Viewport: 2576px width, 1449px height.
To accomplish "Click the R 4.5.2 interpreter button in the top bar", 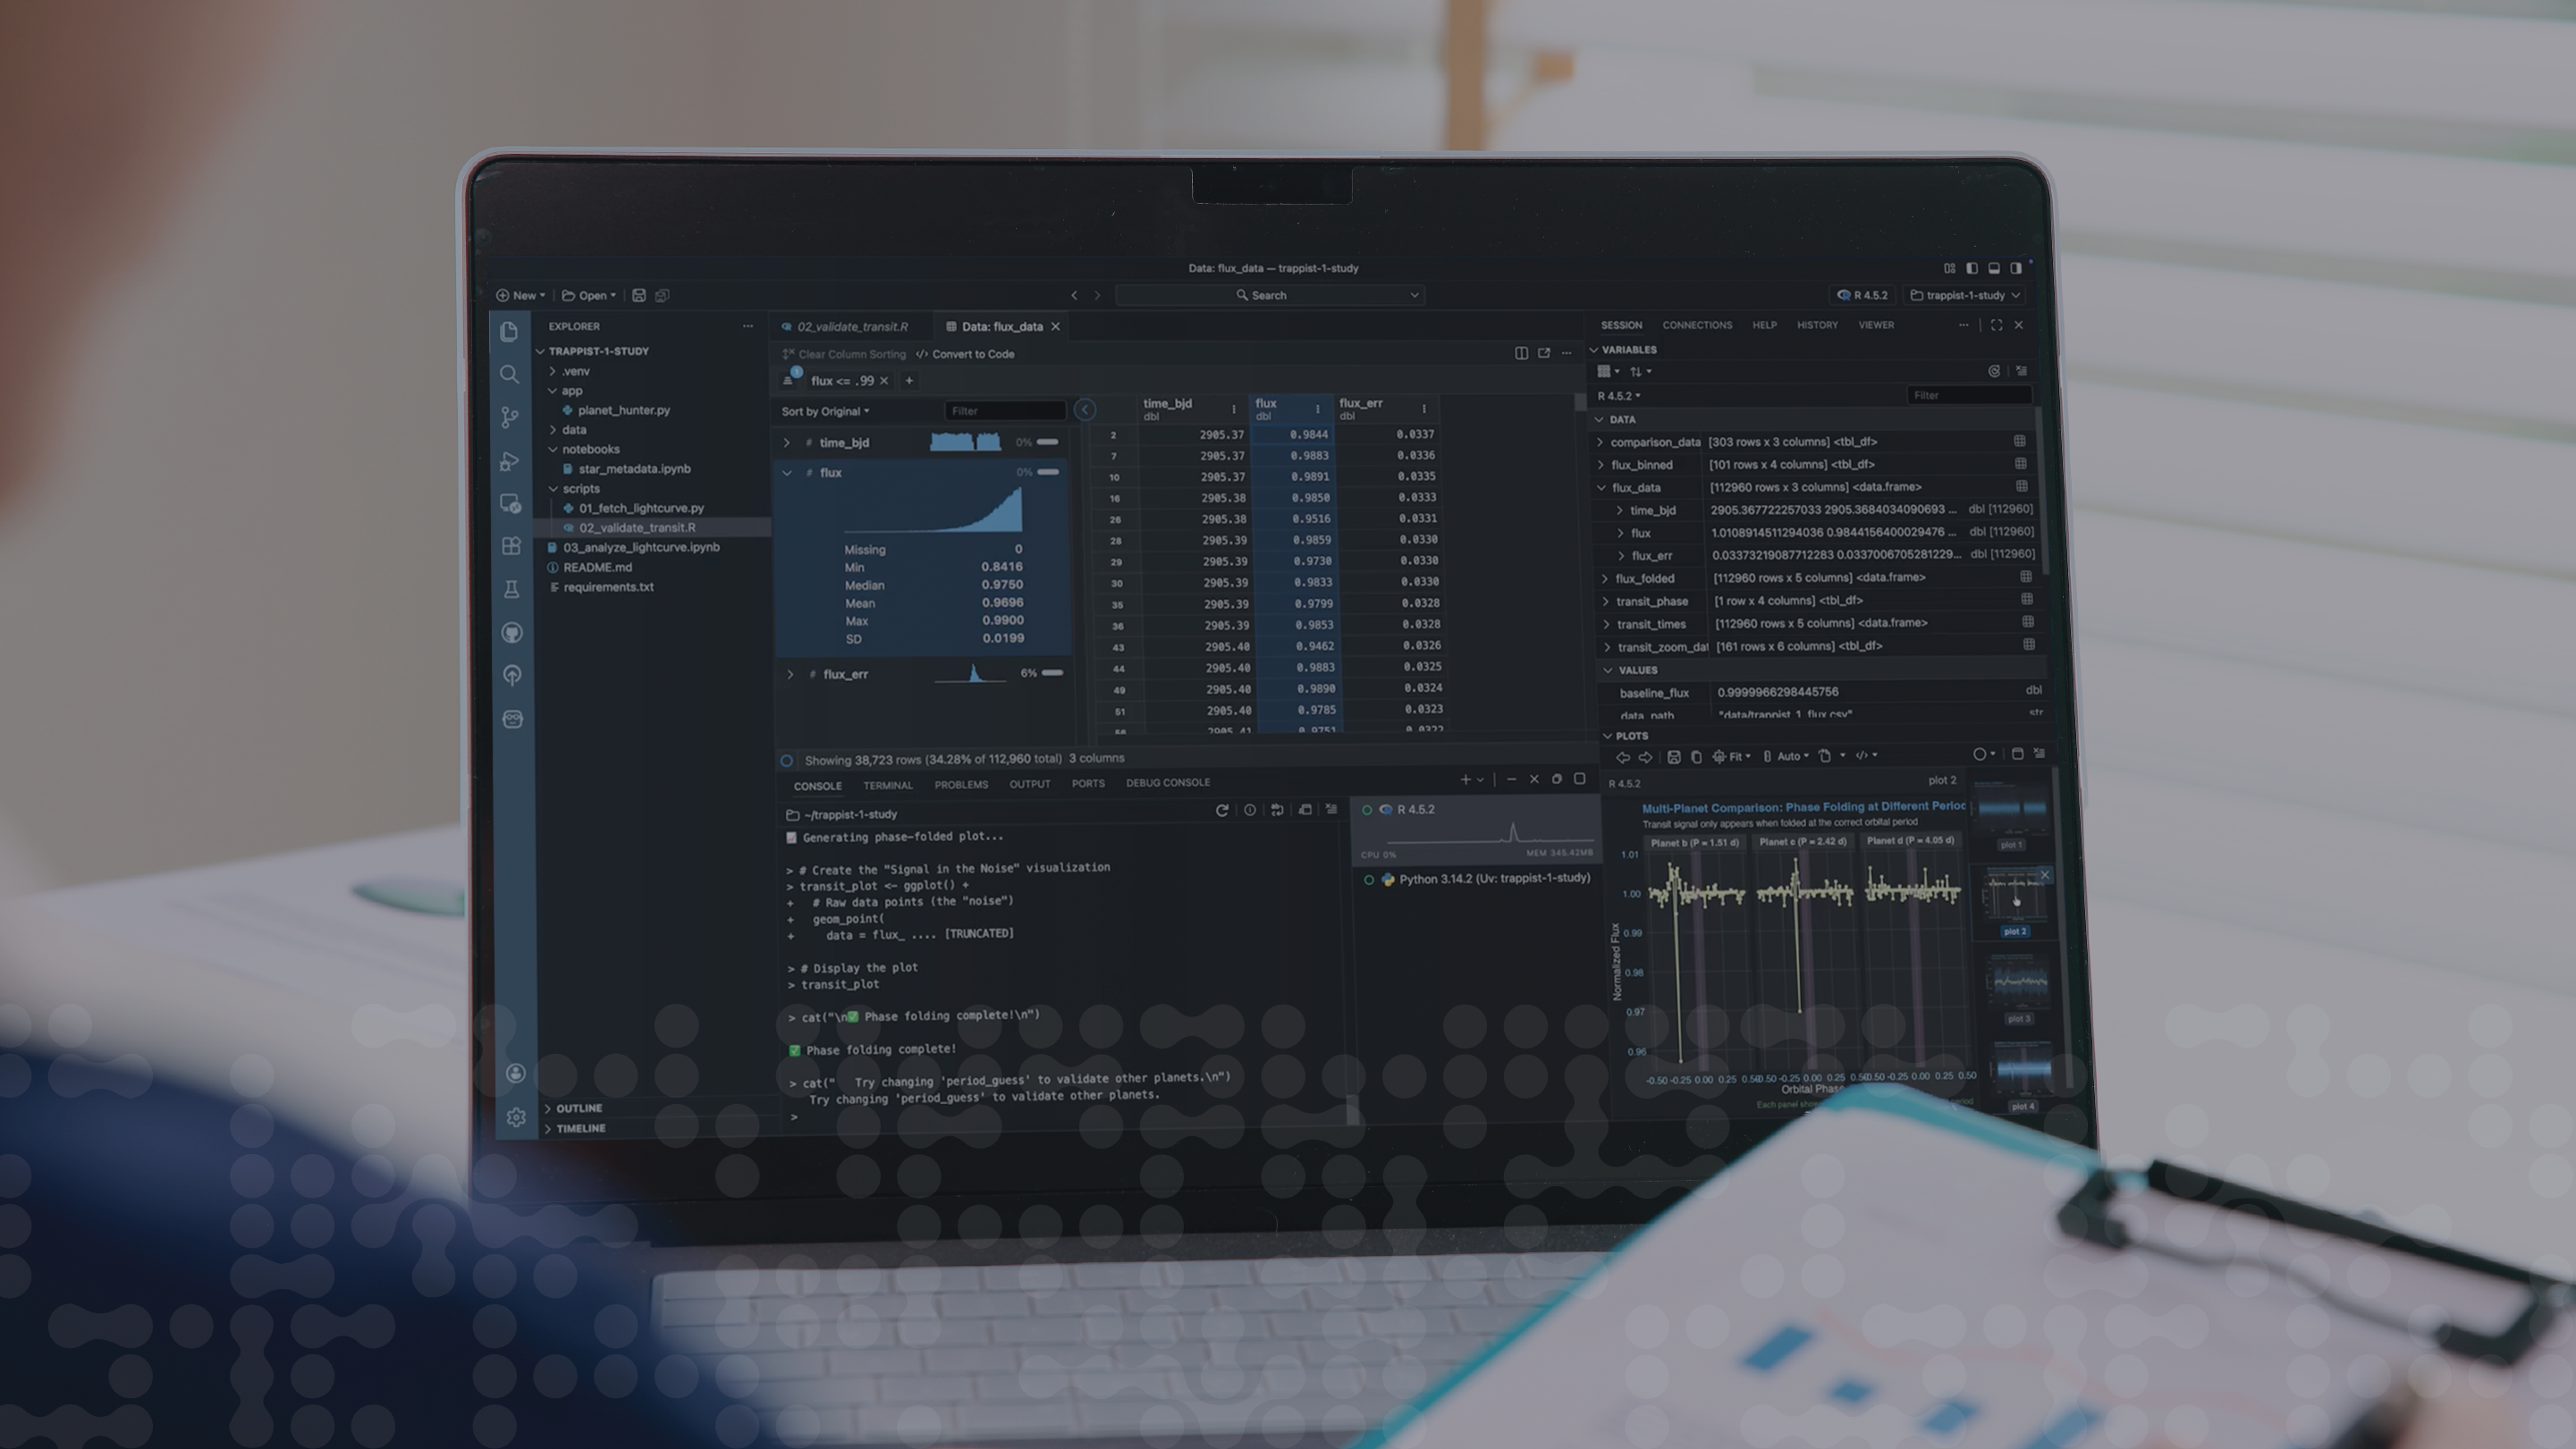I will click(1863, 295).
